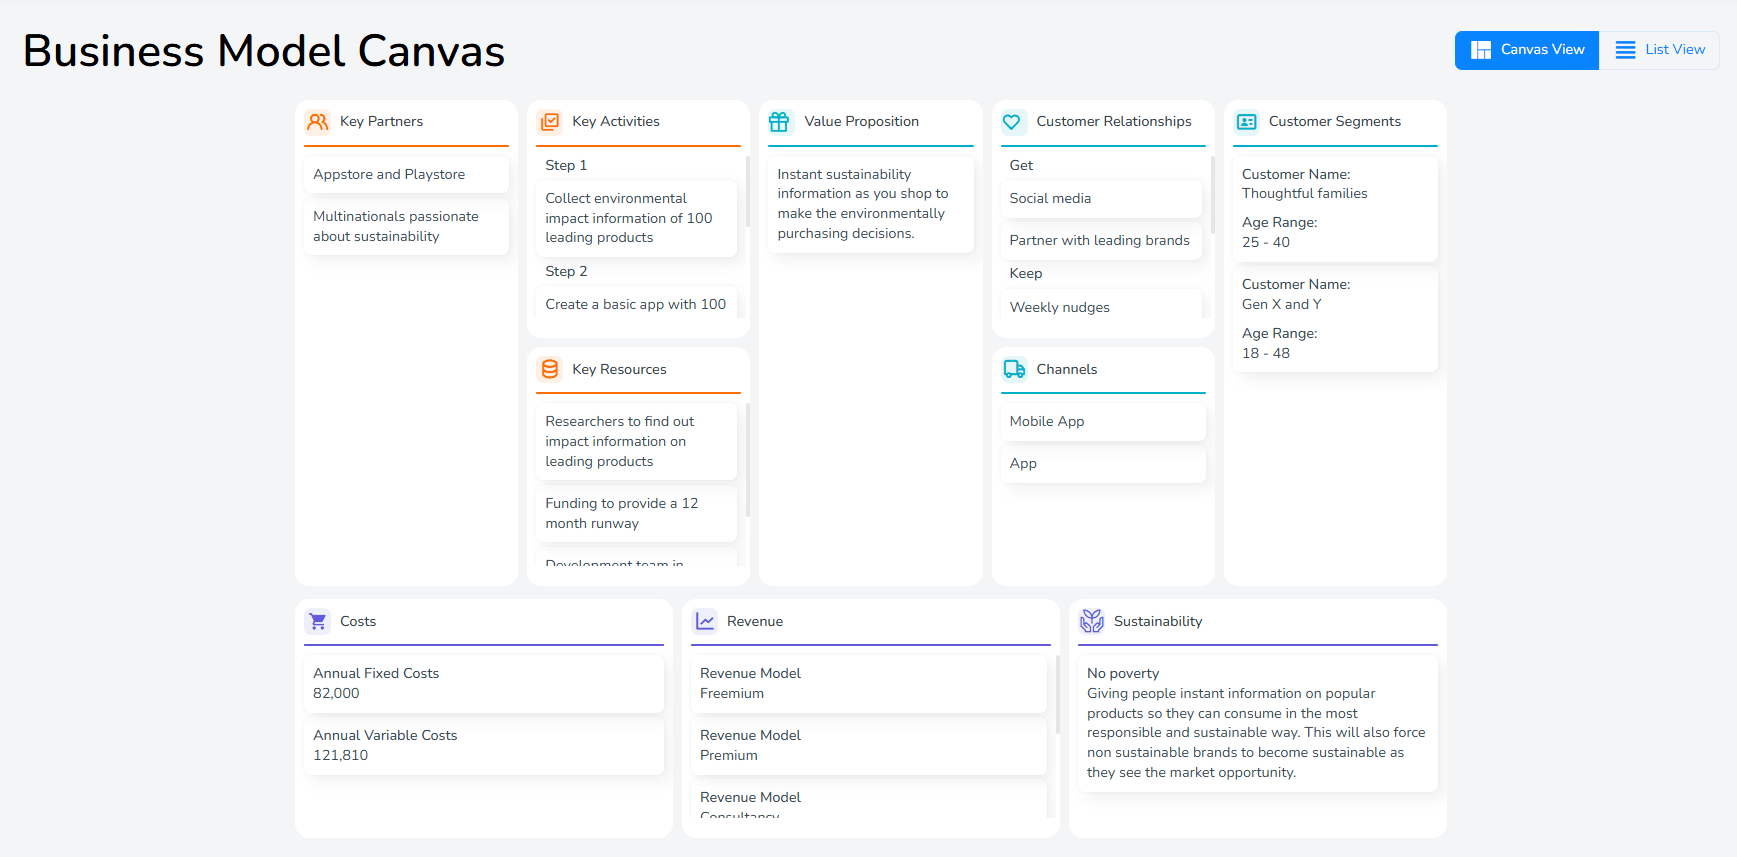Image resolution: width=1737 pixels, height=857 pixels.
Task: Click the Customer Relationships heart icon
Action: coord(1012,122)
